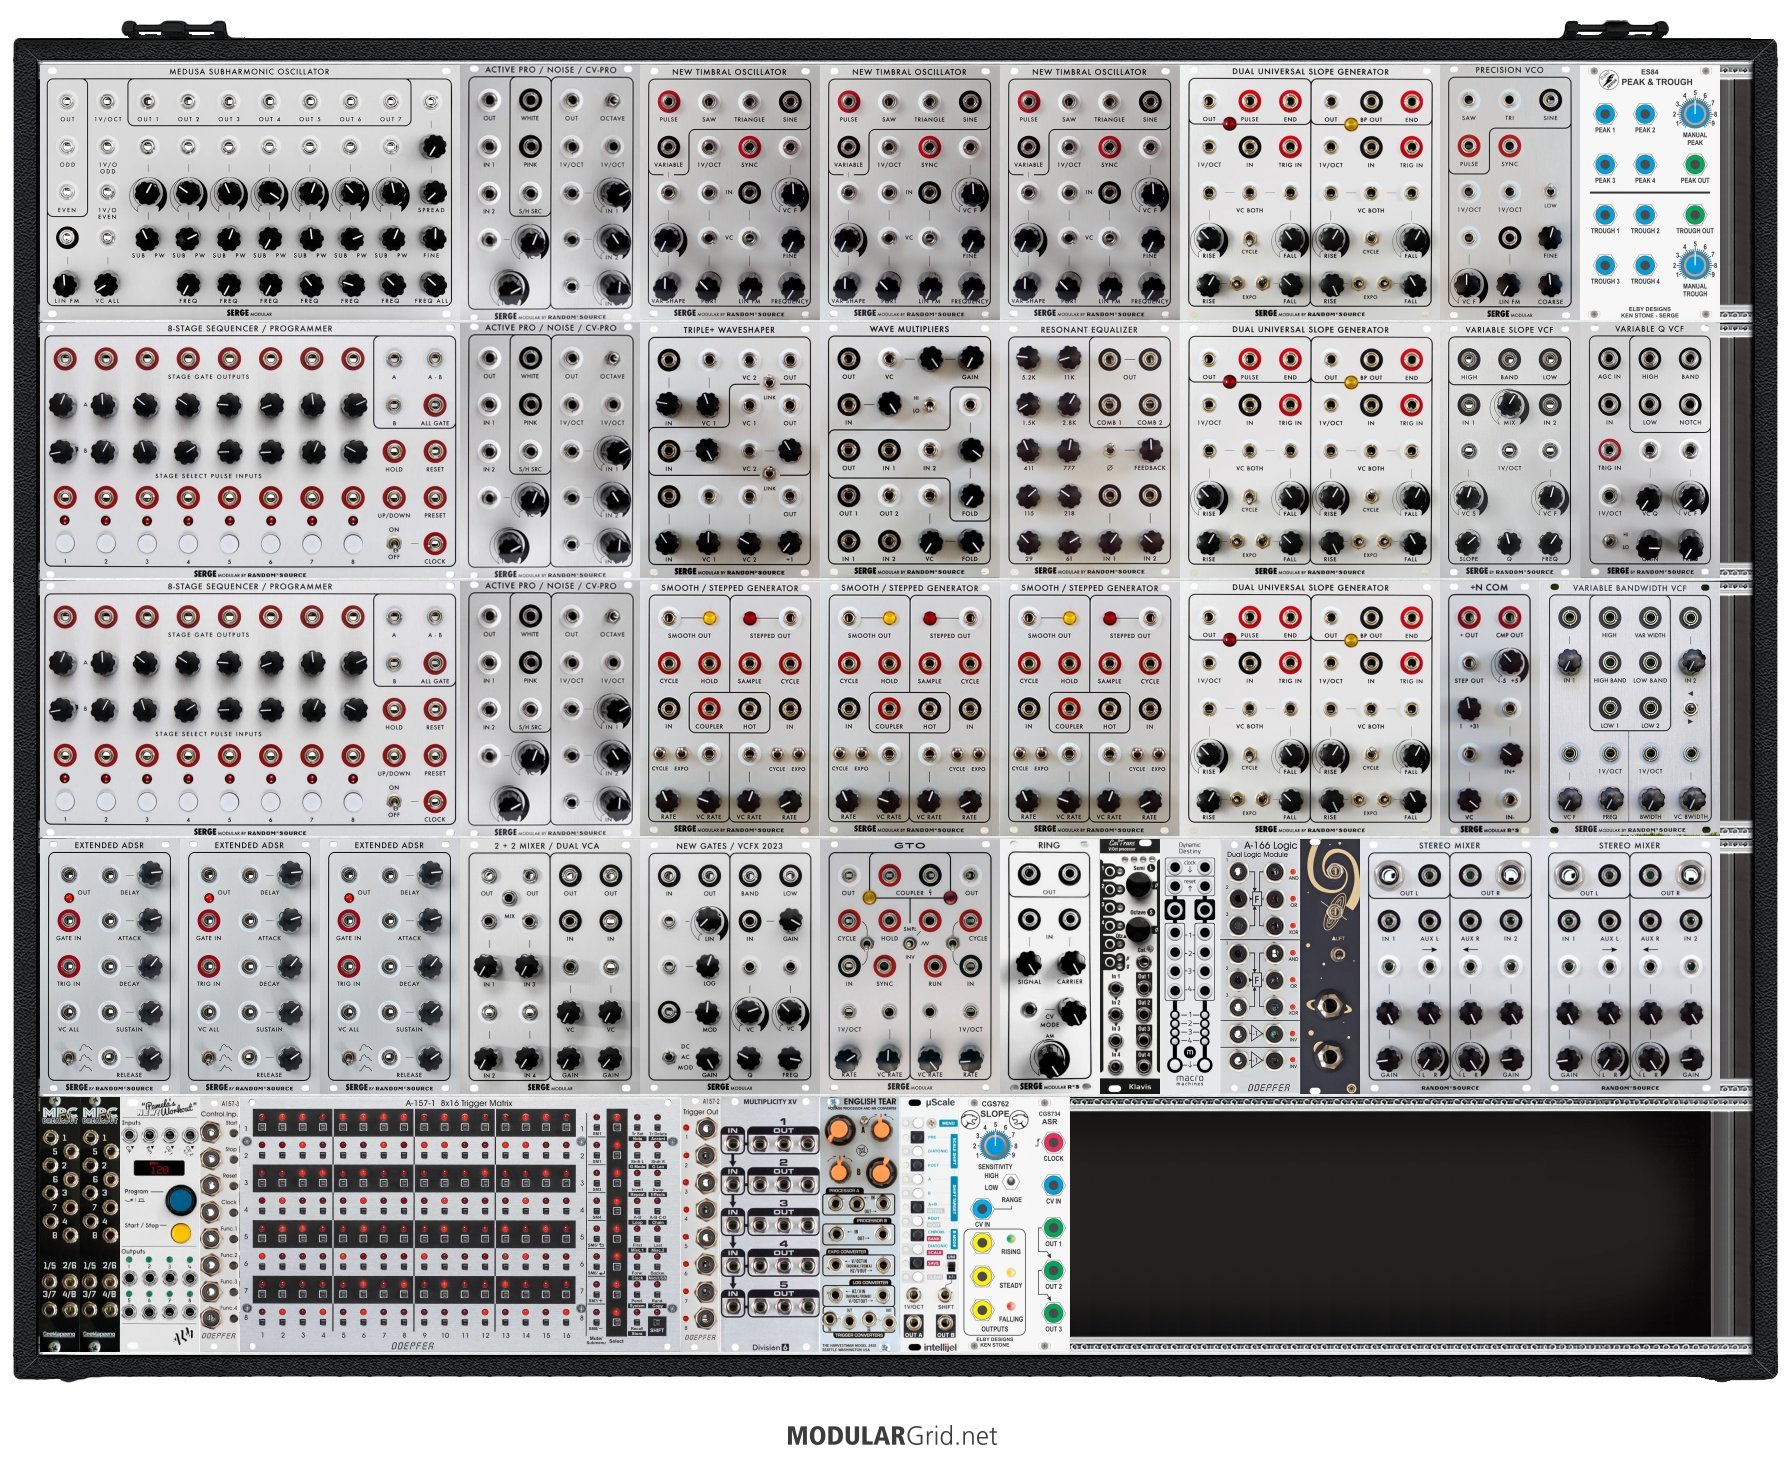Click the red CLOCK jack on CGS734 ASR
1785x1457 pixels.
coord(1053,1142)
